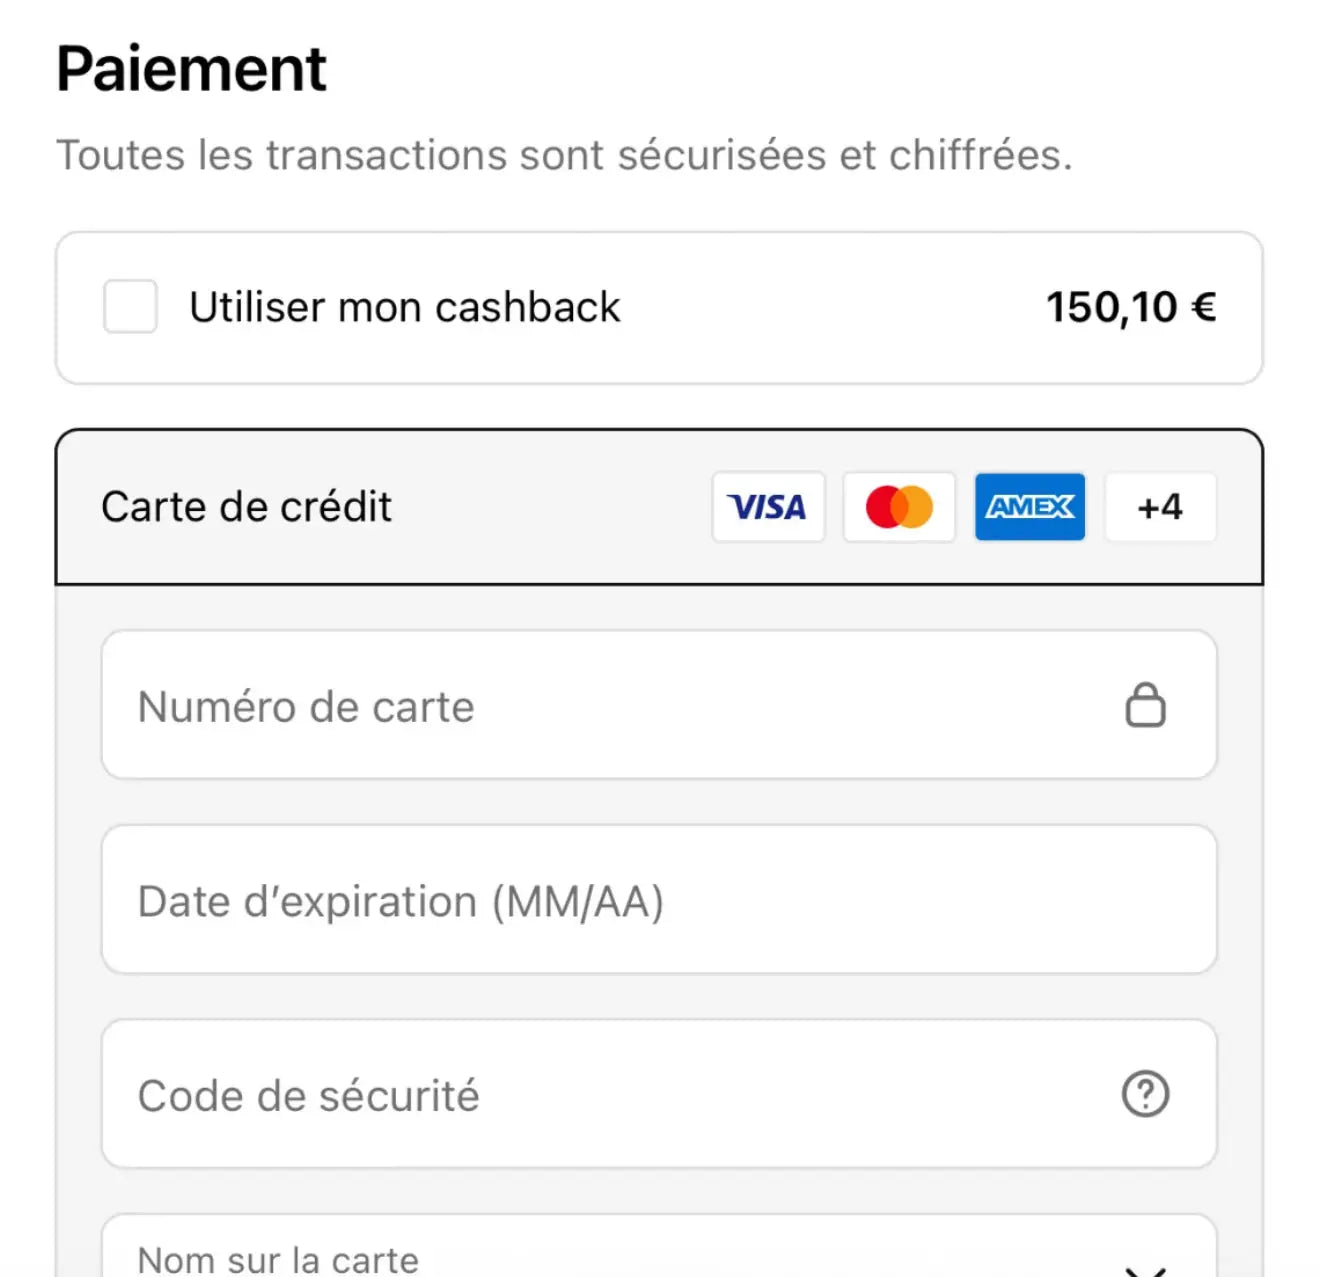Click the Visa card logo icon
Viewport: 1320px width, 1277px height.
768,507
